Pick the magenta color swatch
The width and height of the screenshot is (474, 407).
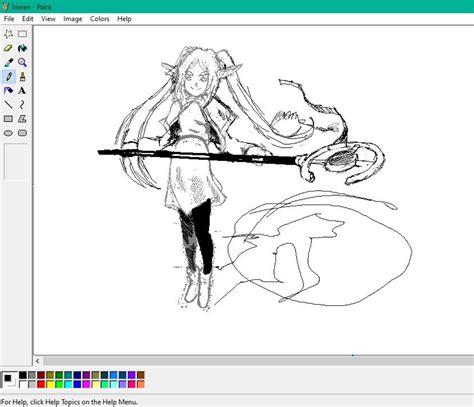(86, 384)
